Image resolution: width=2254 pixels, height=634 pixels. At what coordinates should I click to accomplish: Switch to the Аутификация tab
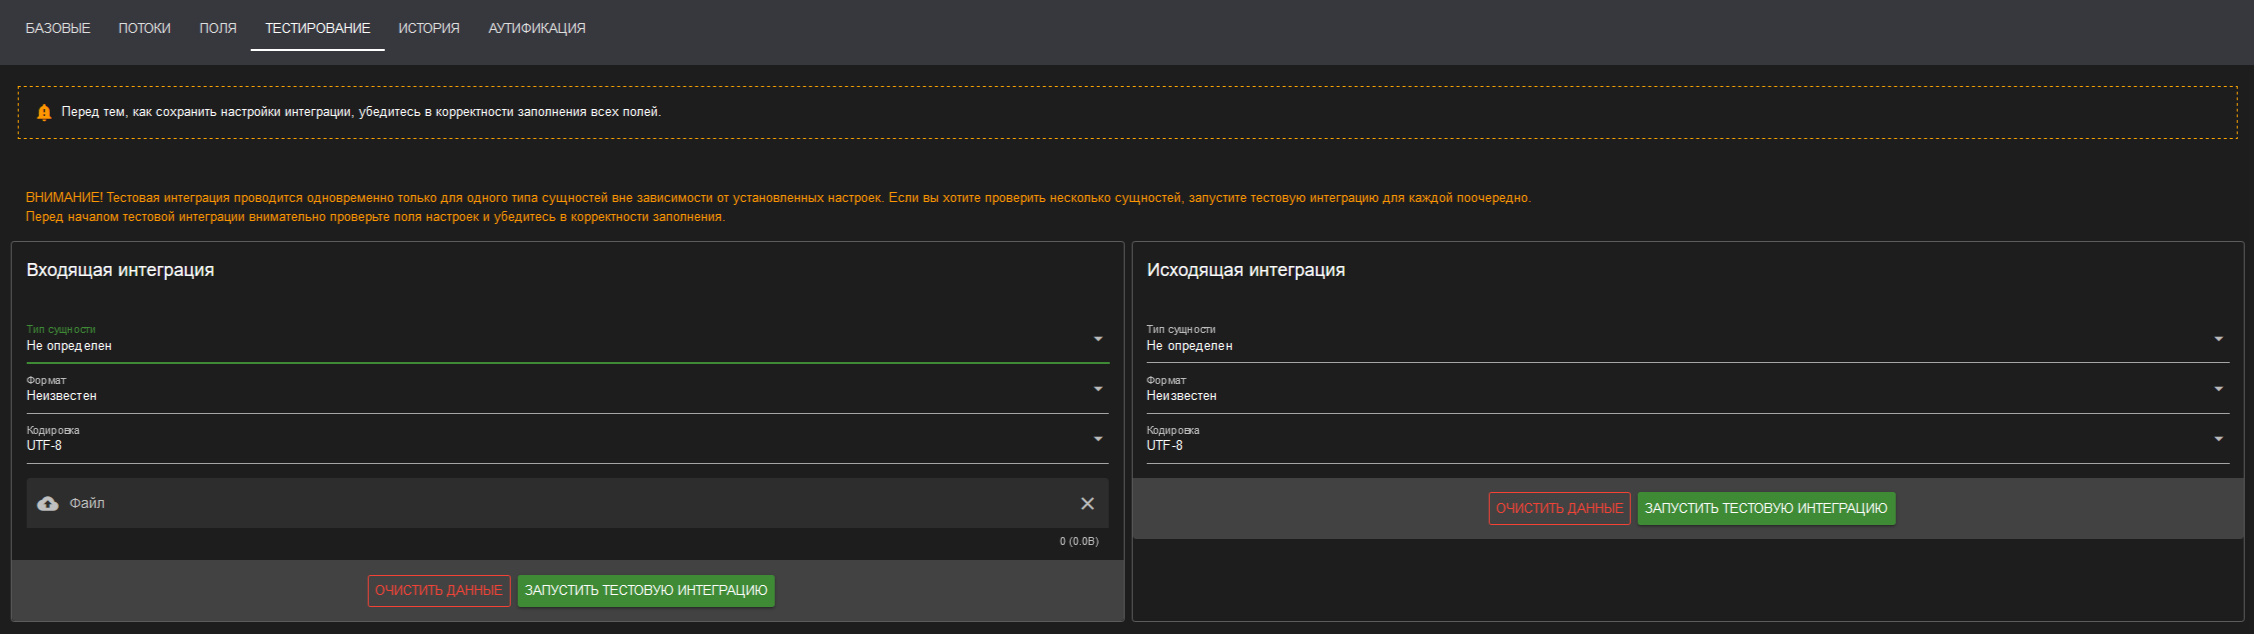pos(537,28)
